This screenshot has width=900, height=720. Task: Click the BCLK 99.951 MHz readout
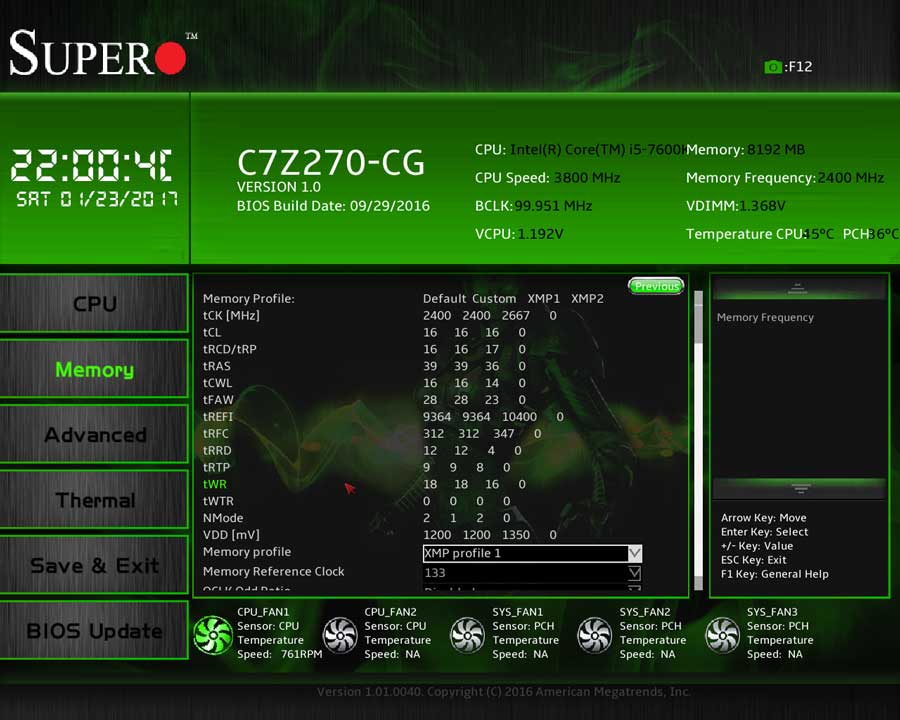coord(533,206)
